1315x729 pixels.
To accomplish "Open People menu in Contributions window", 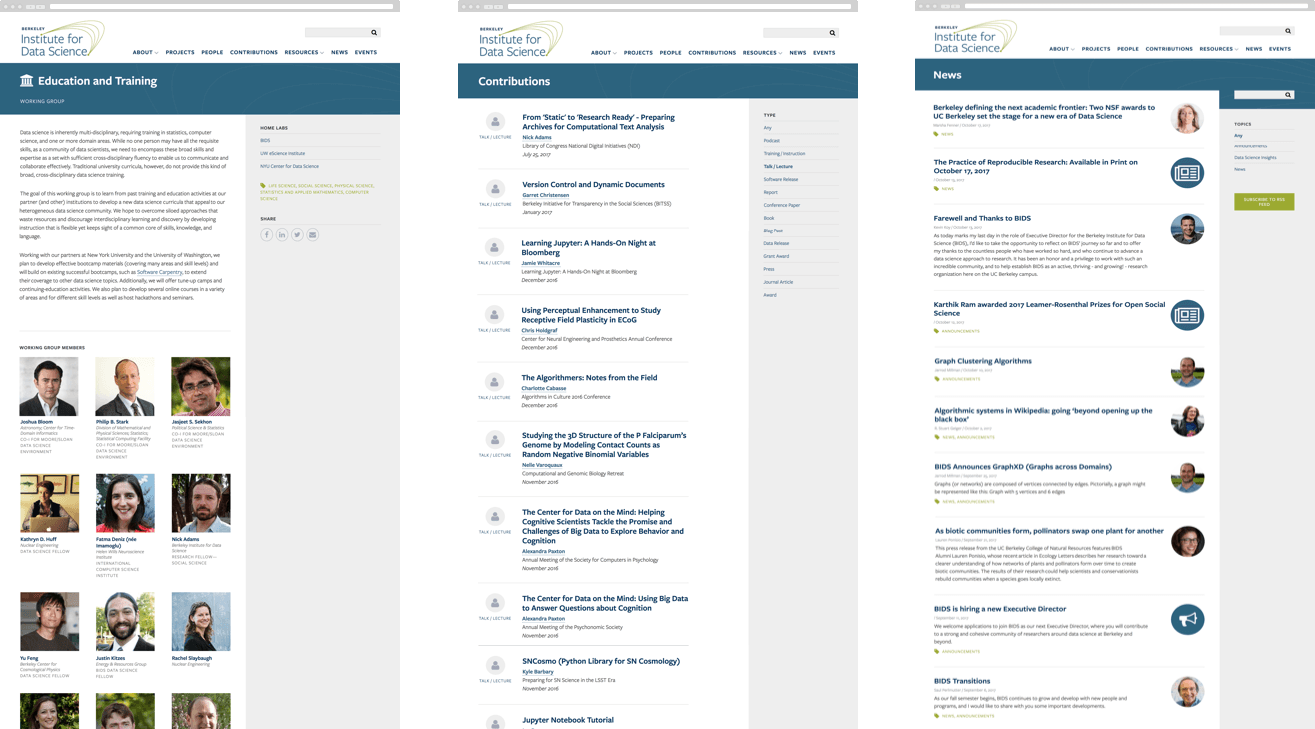I will (x=670, y=52).
